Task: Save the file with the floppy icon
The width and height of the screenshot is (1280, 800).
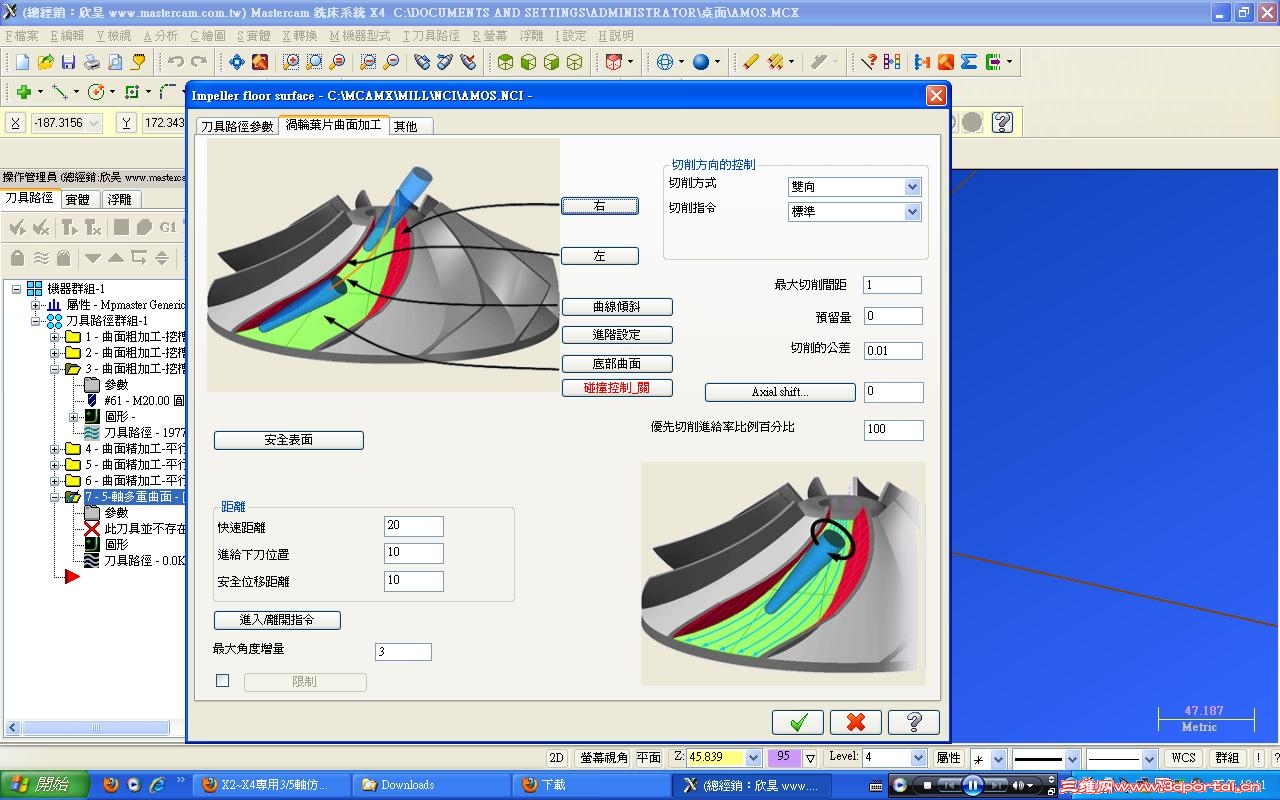Action: click(68, 62)
